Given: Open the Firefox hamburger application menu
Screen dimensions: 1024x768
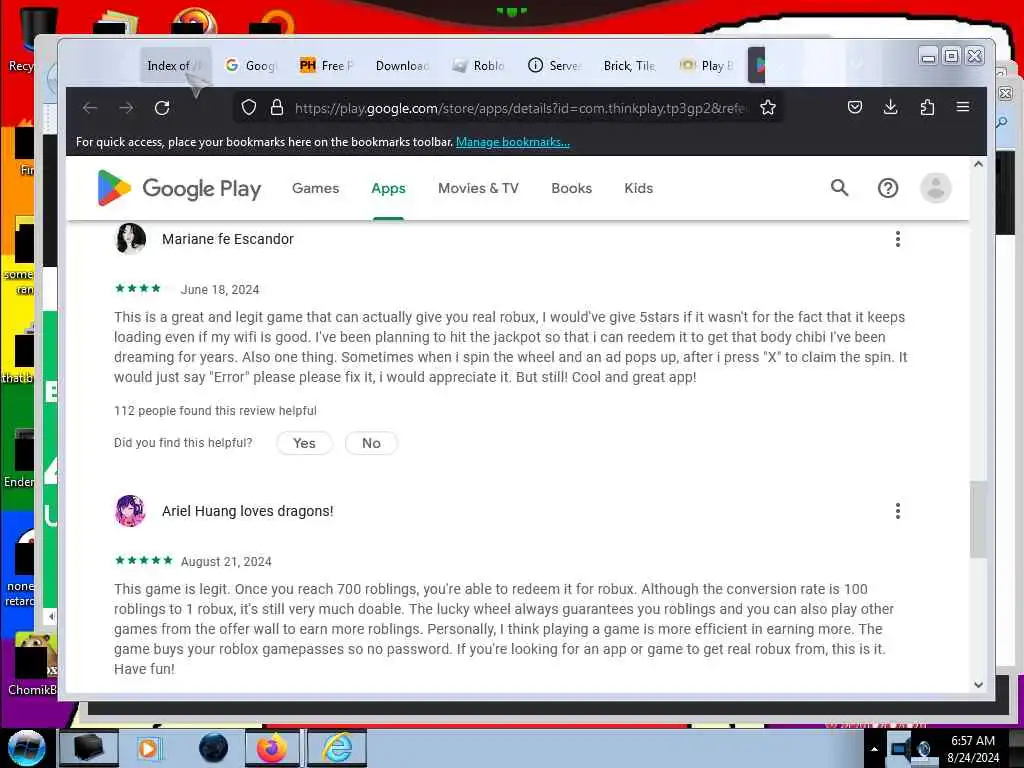Looking at the screenshot, I should pyautogui.click(x=963, y=107).
